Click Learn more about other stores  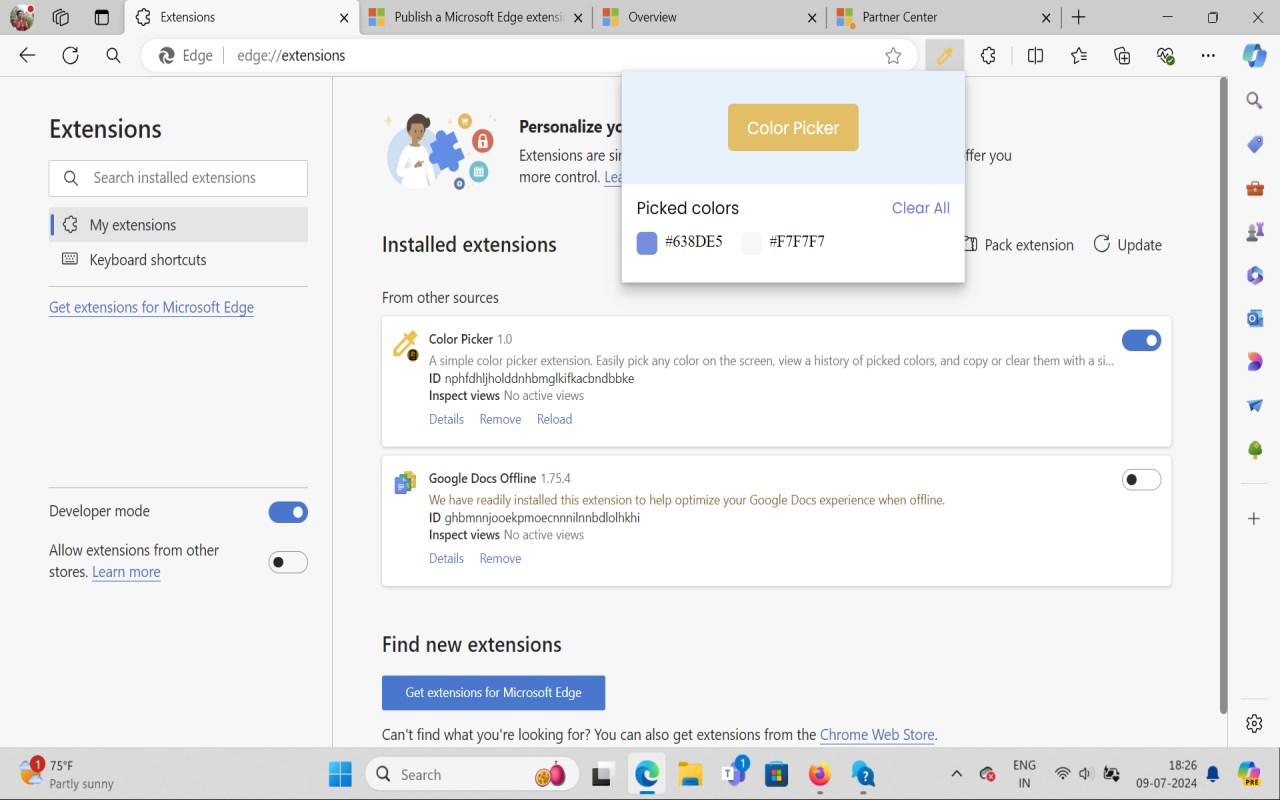(x=126, y=572)
